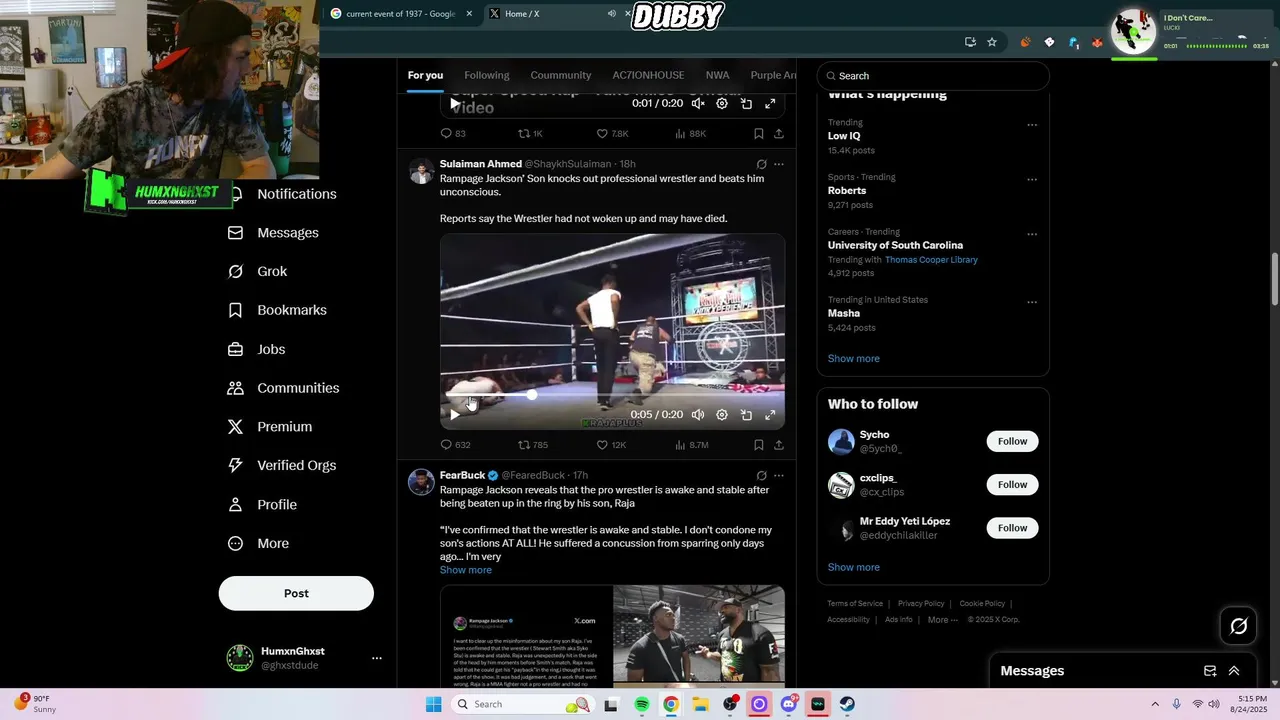
Task: Open the NWA tab
Action: click(717, 75)
